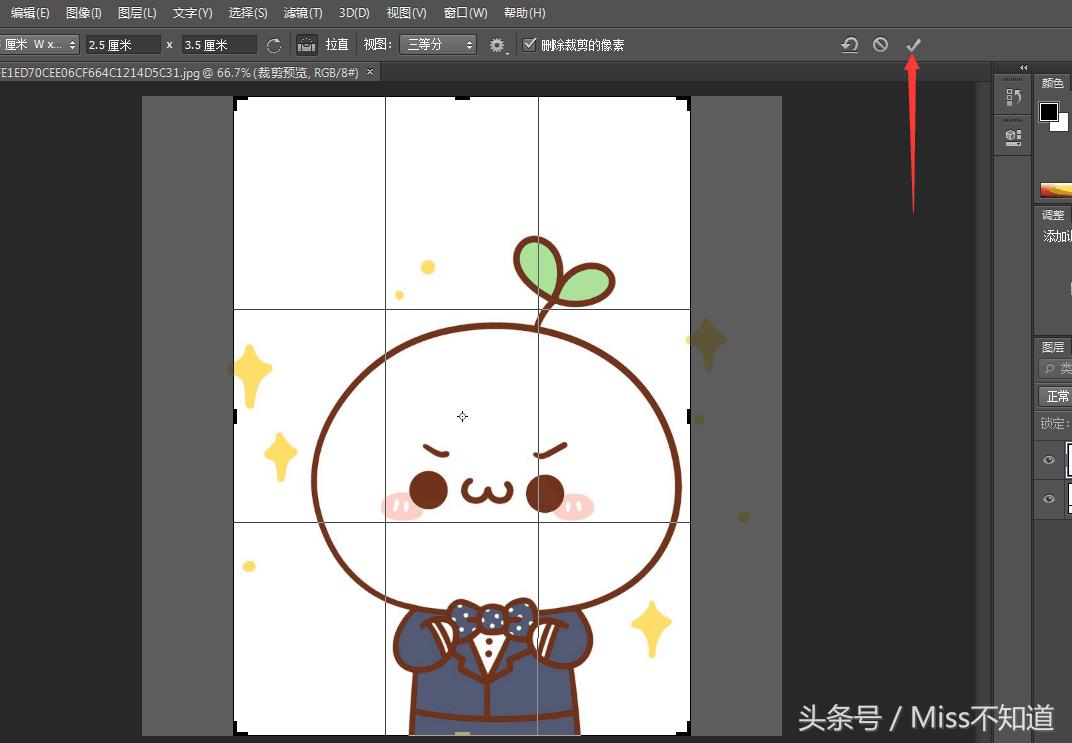Click the 图层 panel label

[x=1051, y=346]
